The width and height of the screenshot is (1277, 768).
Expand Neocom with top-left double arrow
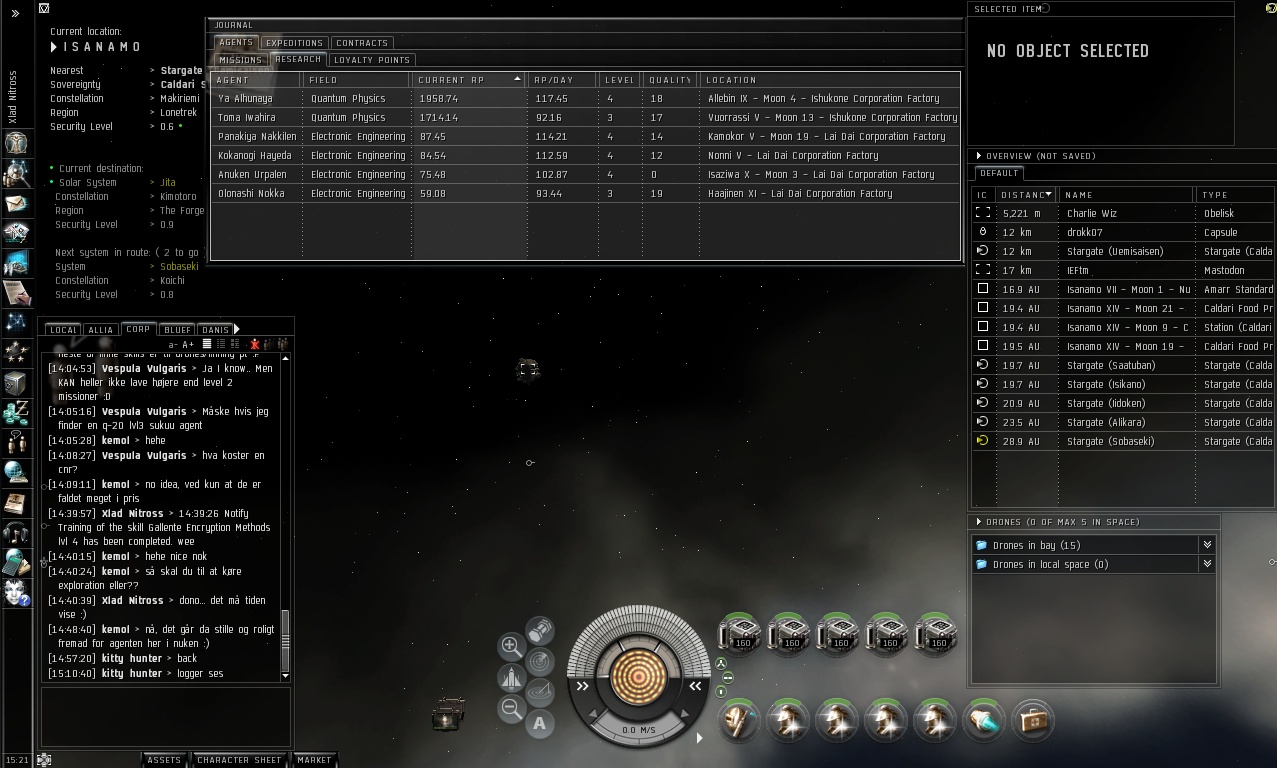pyautogui.click(x=15, y=14)
